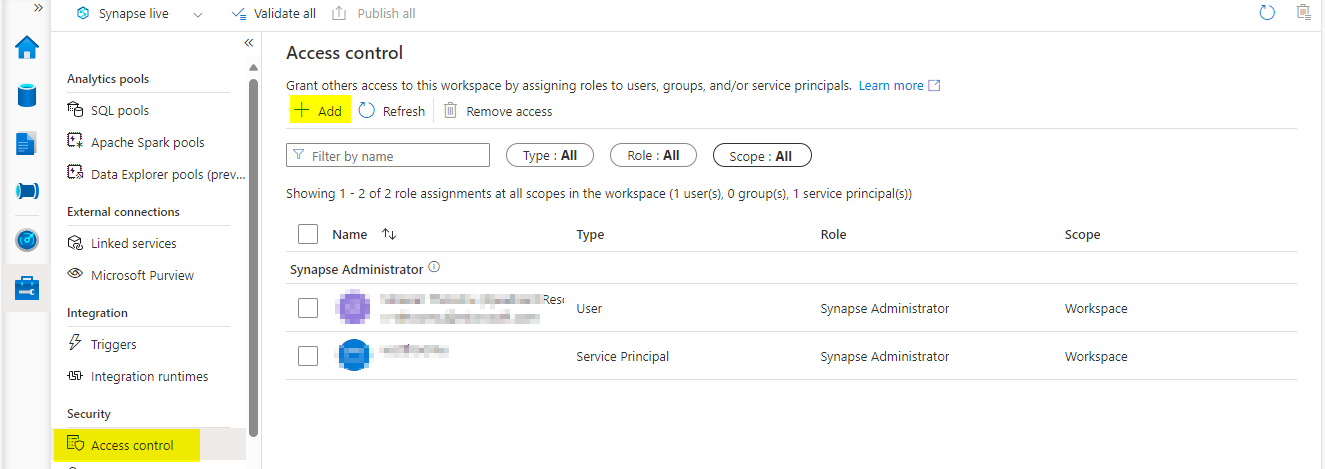Click the Service Principal row avatar

coord(354,356)
